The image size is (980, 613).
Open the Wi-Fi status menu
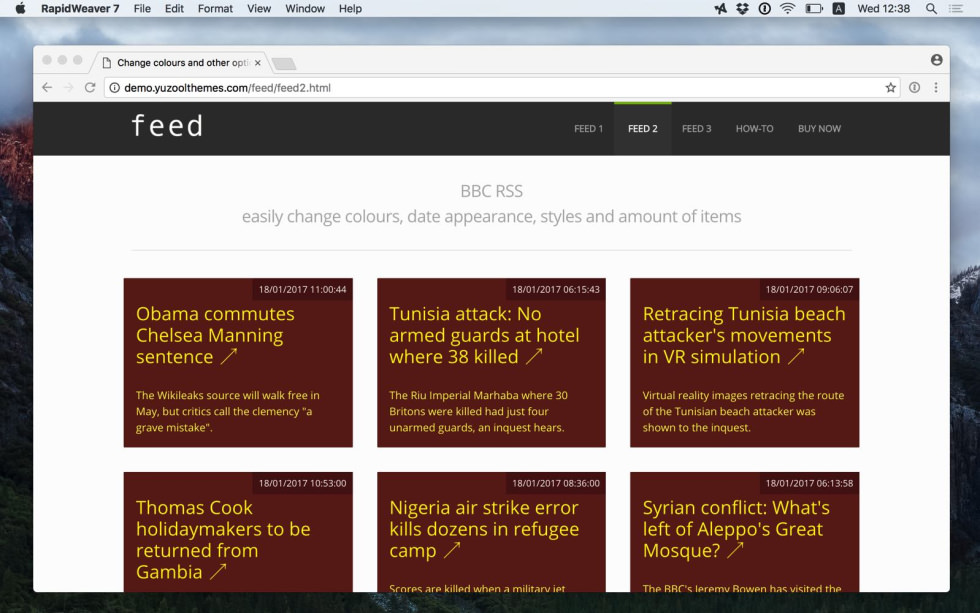(x=788, y=9)
